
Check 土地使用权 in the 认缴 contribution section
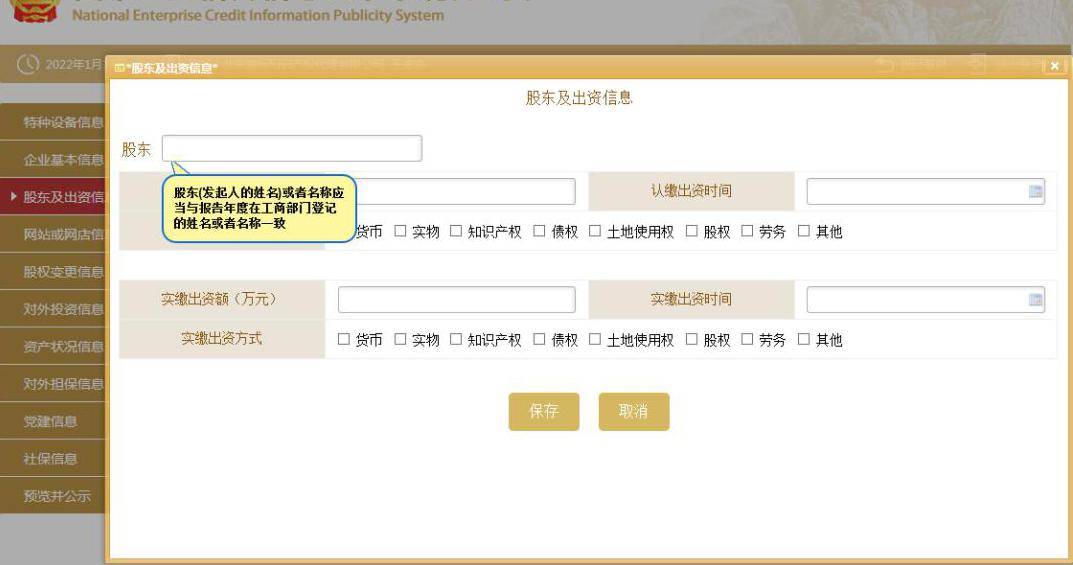pyautogui.click(x=595, y=231)
